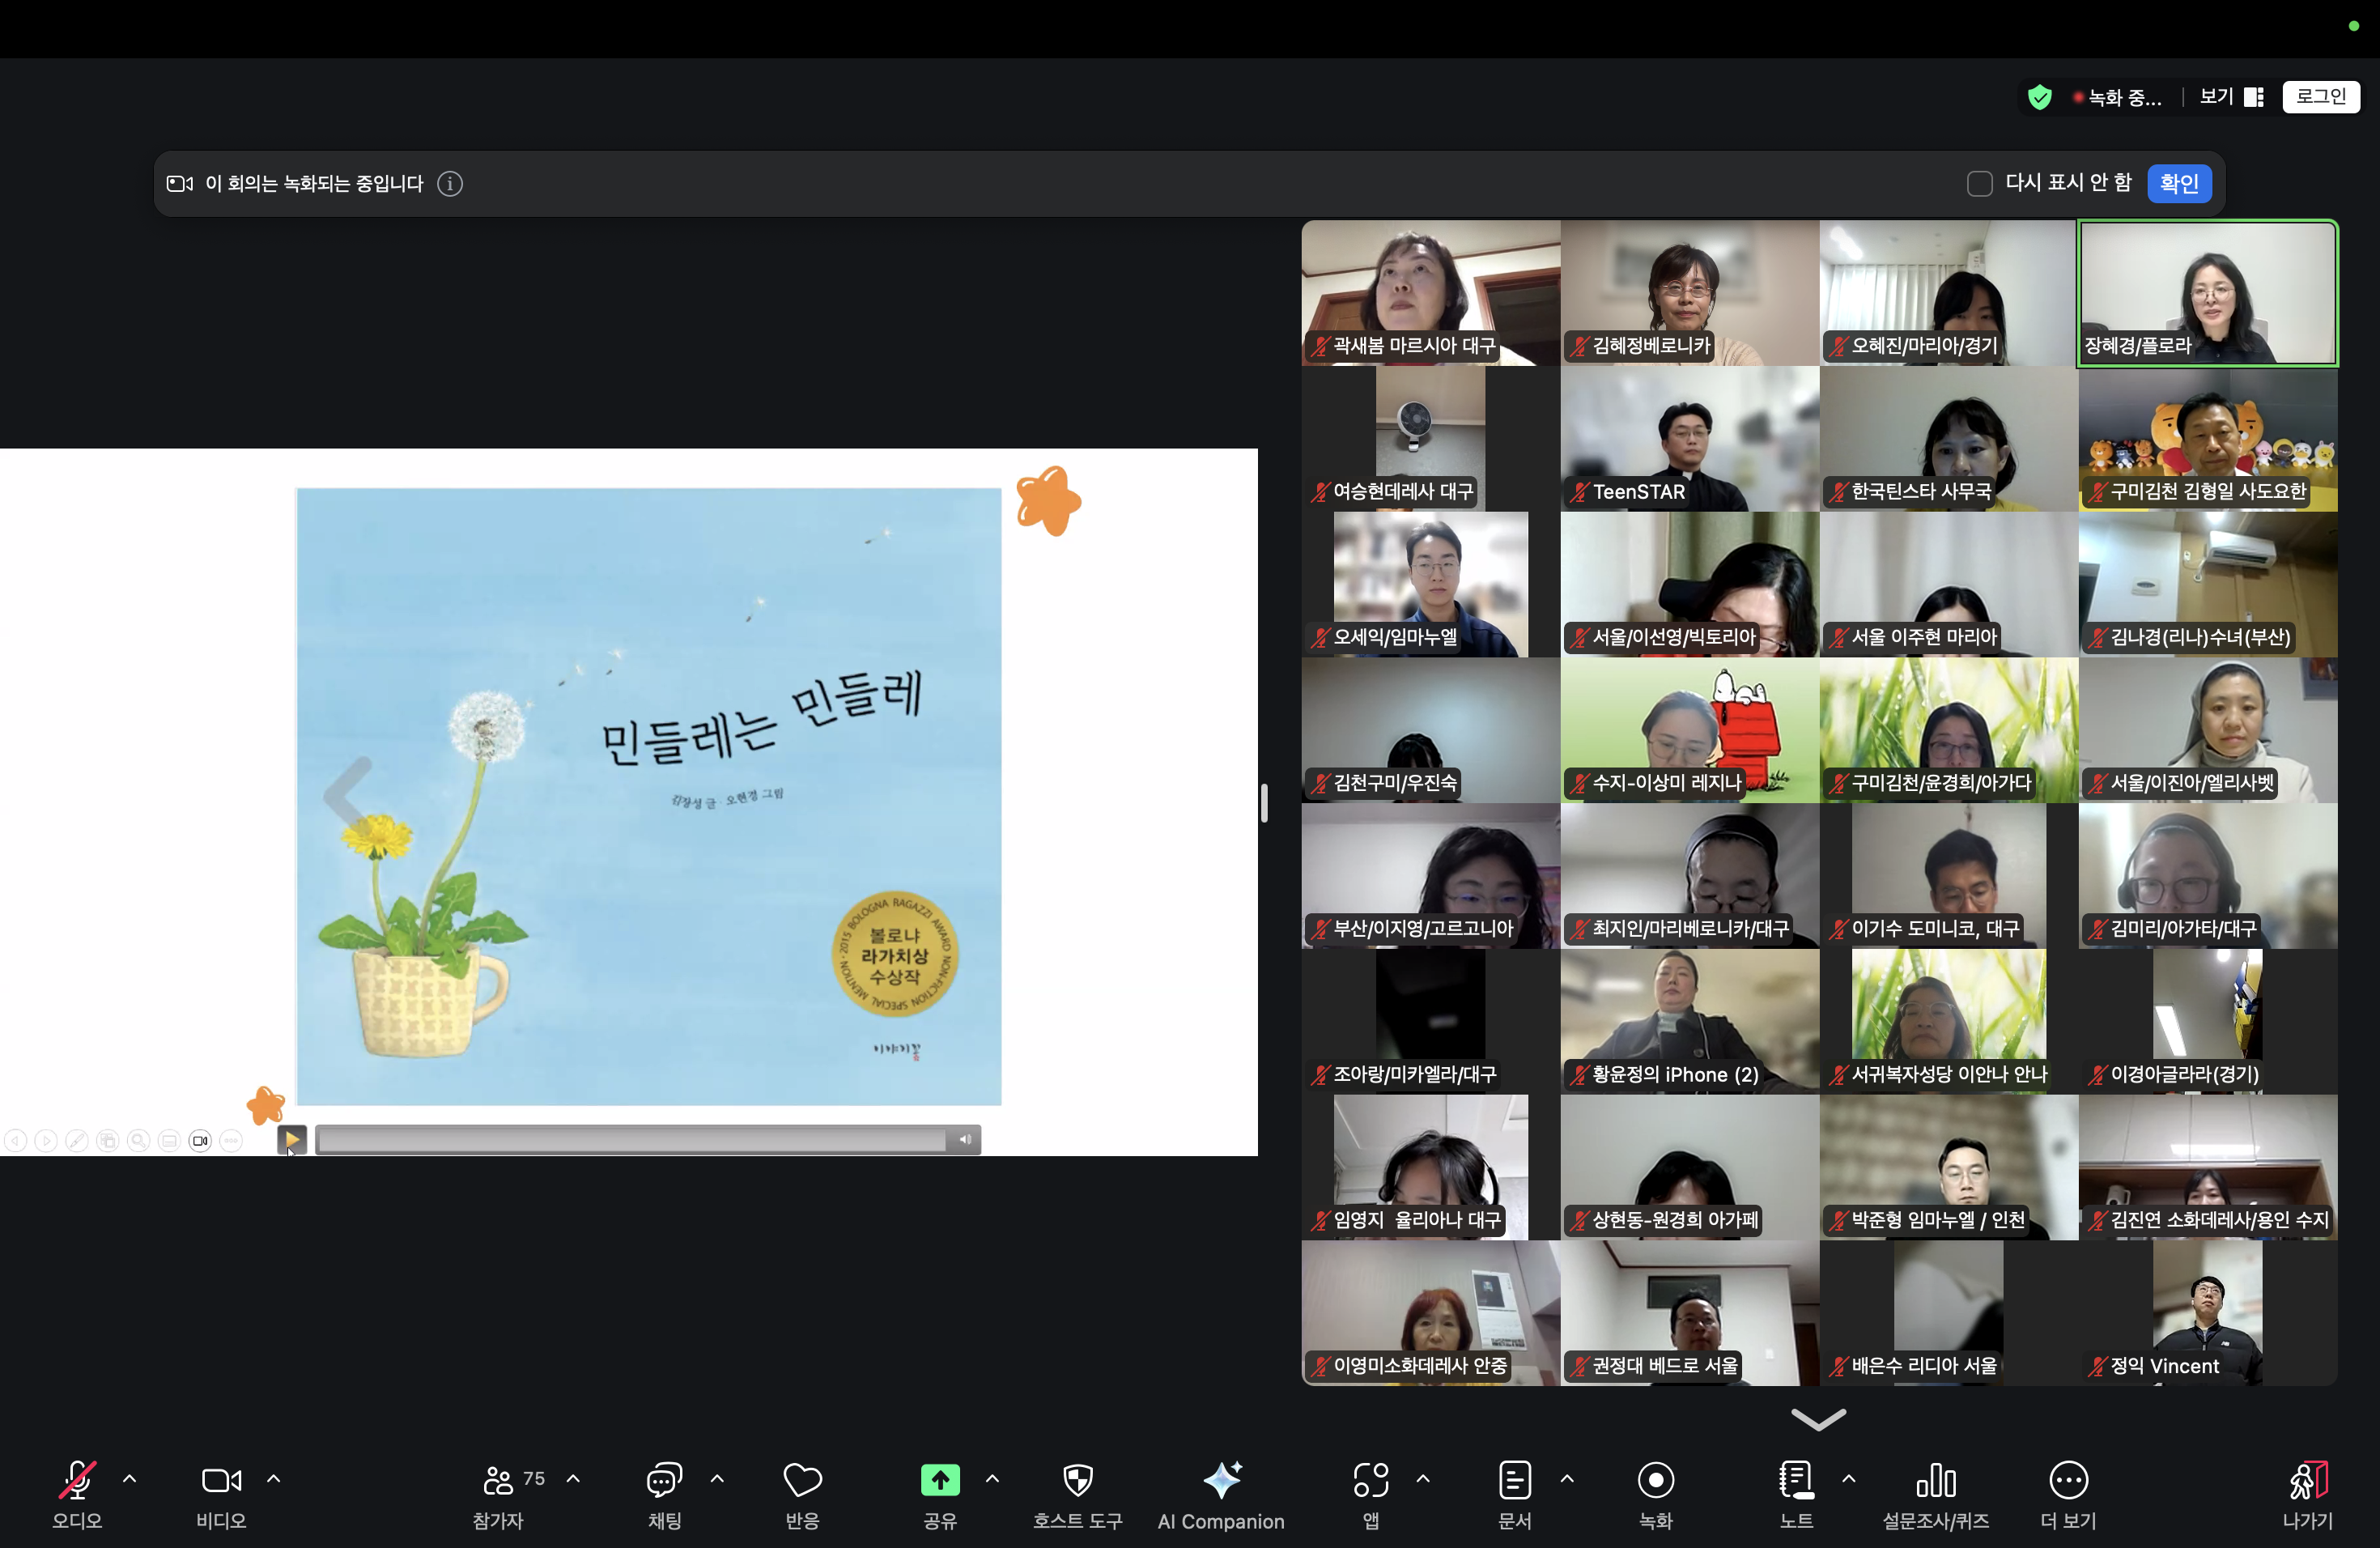This screenshot has width=2380, height=1548.
Task: Toggle the camera in the slideshow controls
Action: click(200, 1141)
